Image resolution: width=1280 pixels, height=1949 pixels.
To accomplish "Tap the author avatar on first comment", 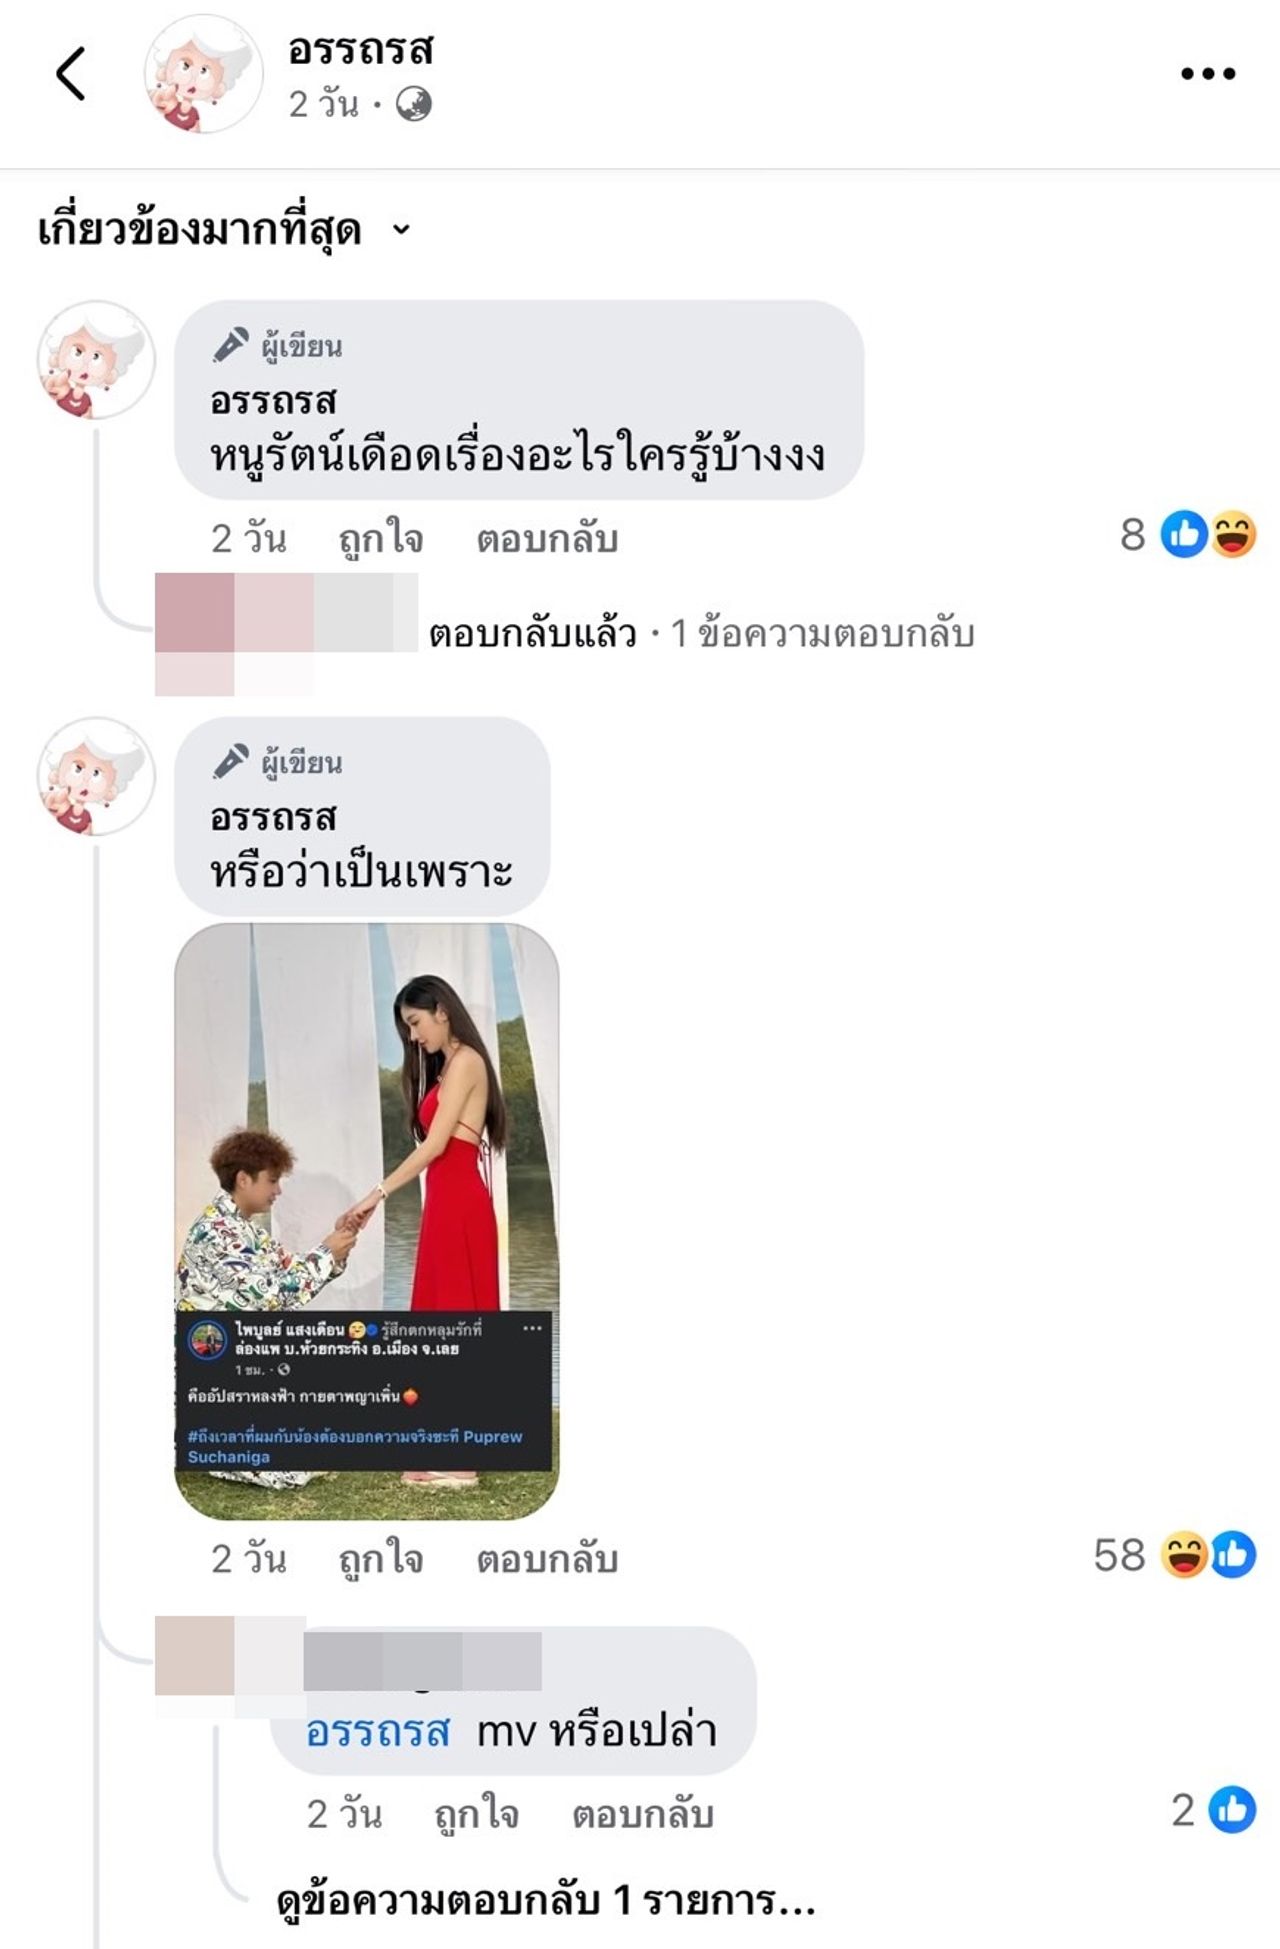I will tap(96, 360).
